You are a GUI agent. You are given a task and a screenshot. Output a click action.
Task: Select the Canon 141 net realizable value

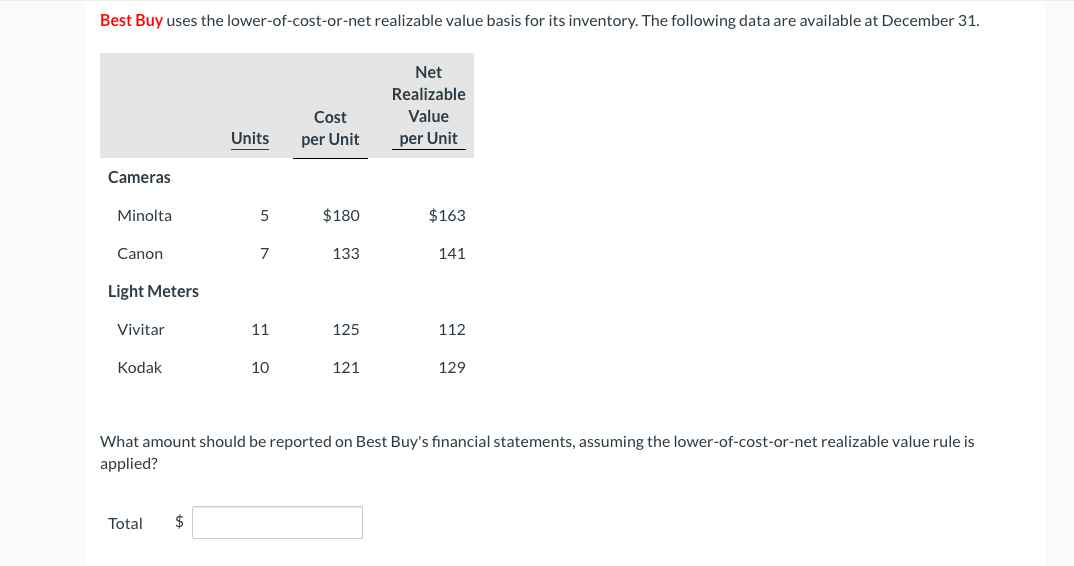point(452,254)
